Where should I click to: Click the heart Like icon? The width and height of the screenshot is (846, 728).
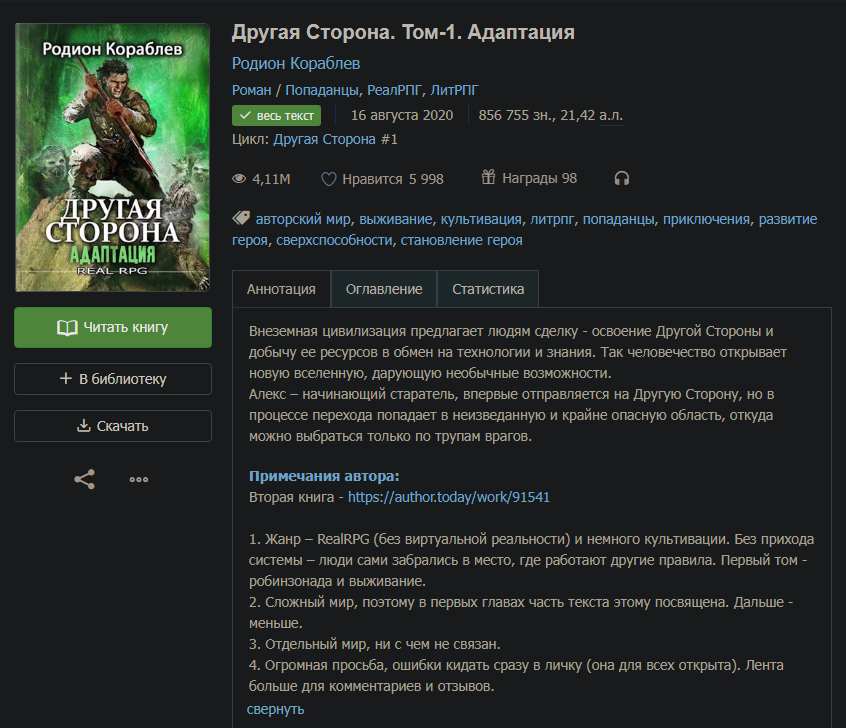point(328,179)
